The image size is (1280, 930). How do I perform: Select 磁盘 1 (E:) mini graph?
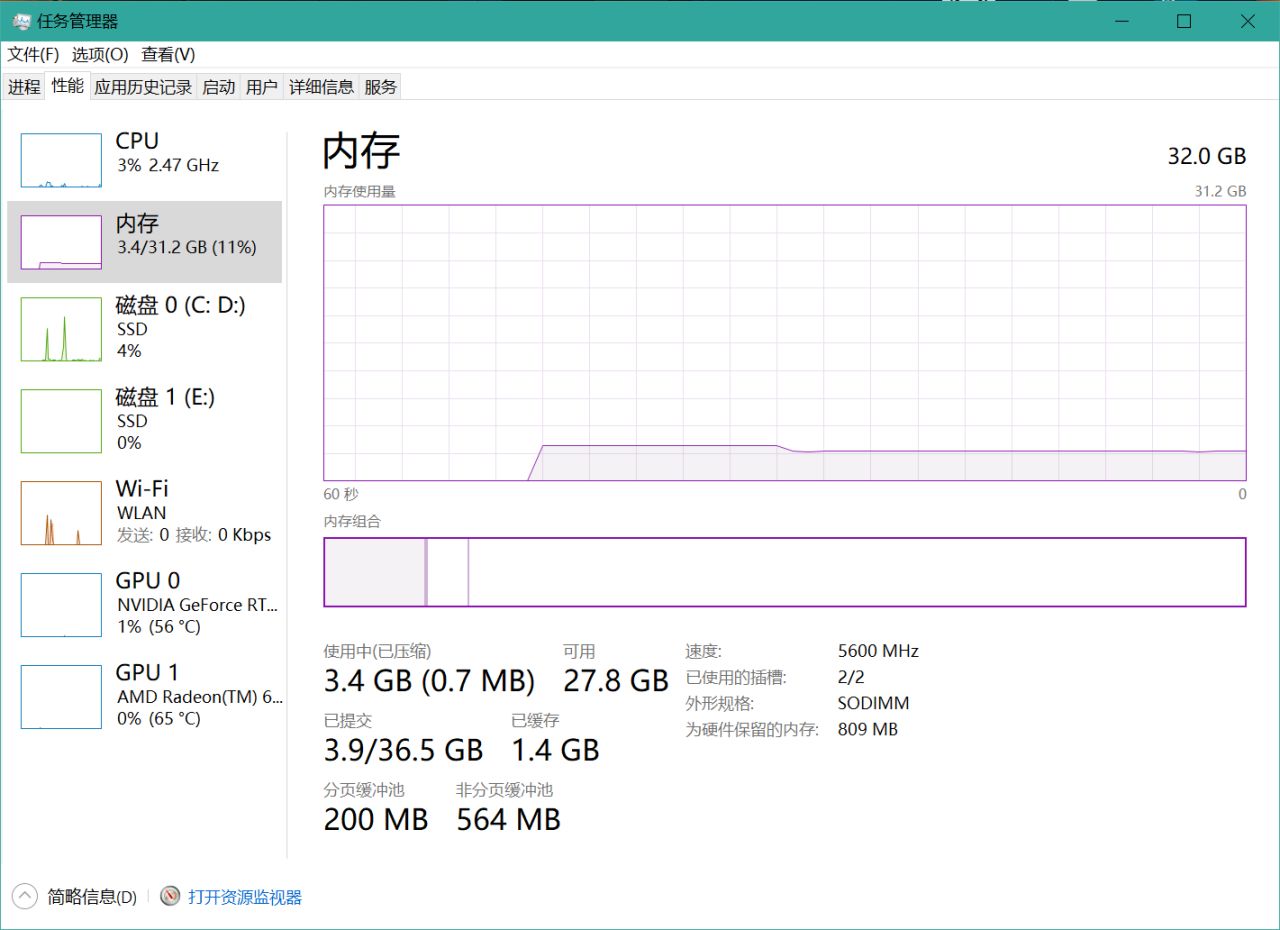(x=61, y=420)
